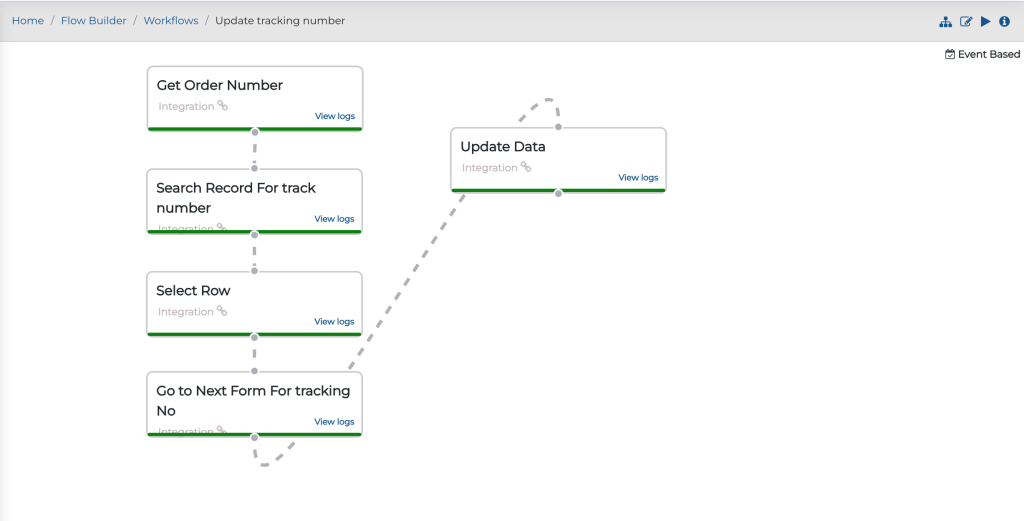The width and height of the screenshot is (1024, 521).
Task: Click bottom connector dot of Select Row
Action: pos(255,338)
